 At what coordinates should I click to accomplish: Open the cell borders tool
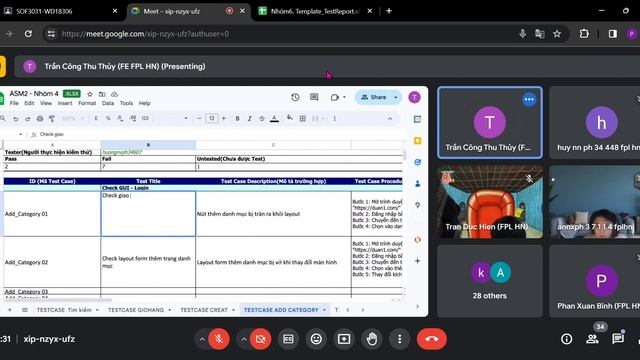click(x=302, y=118)
